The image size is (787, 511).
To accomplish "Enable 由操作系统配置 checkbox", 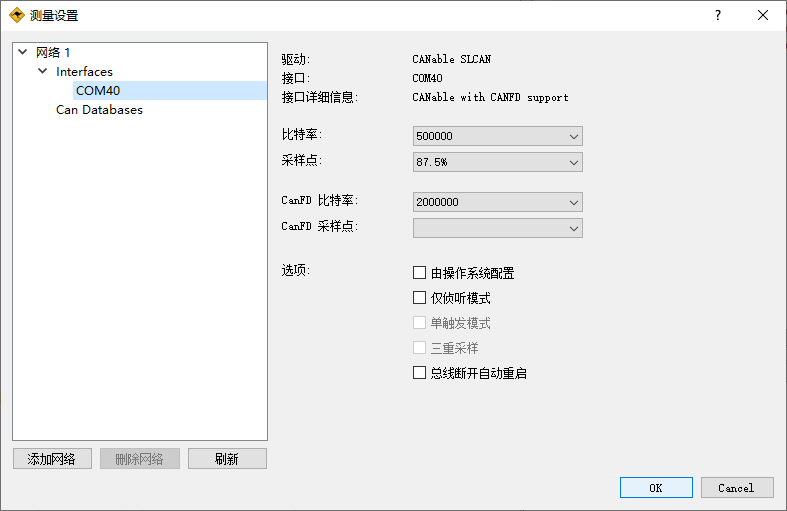I will pos(420,273).
